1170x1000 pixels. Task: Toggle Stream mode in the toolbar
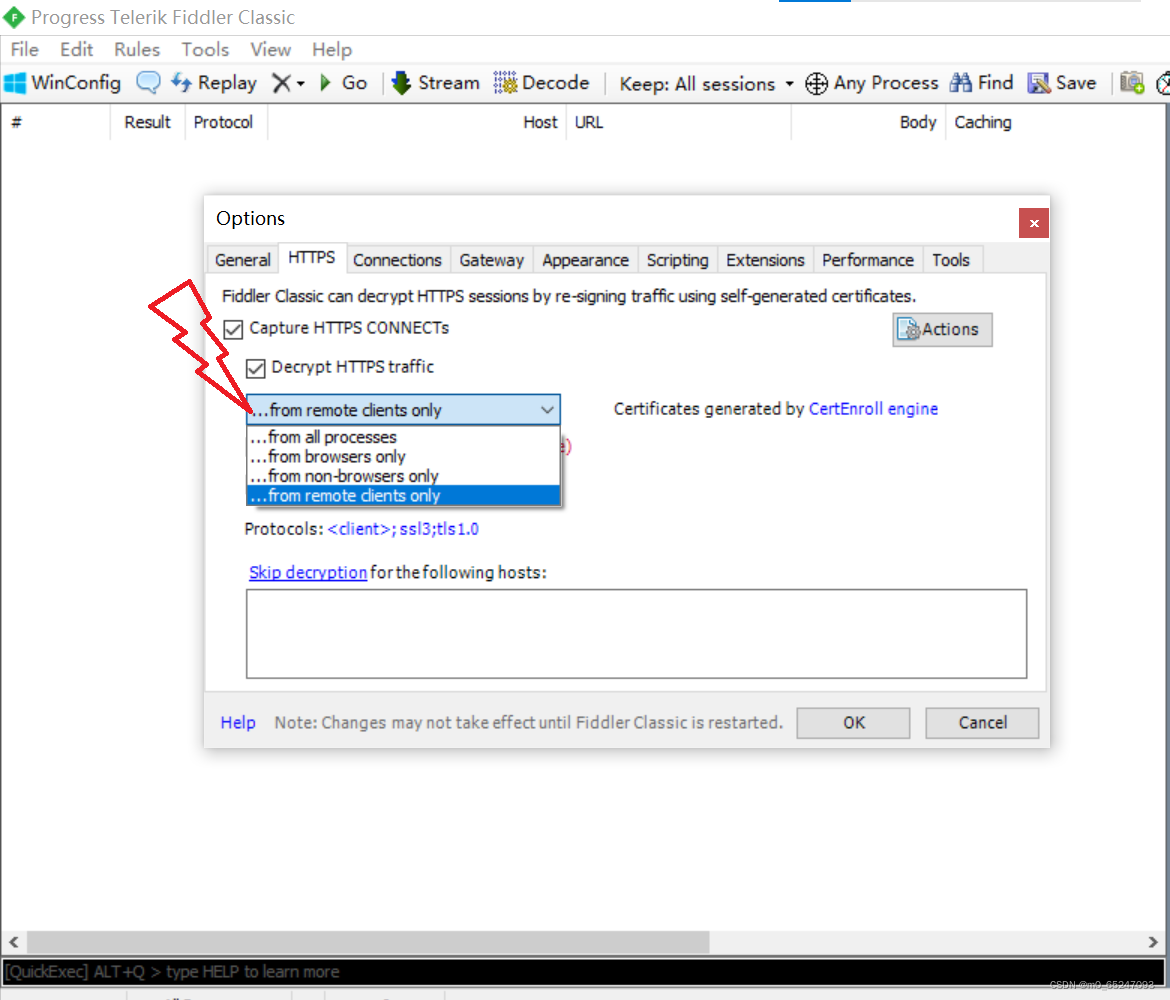[436, 83]
